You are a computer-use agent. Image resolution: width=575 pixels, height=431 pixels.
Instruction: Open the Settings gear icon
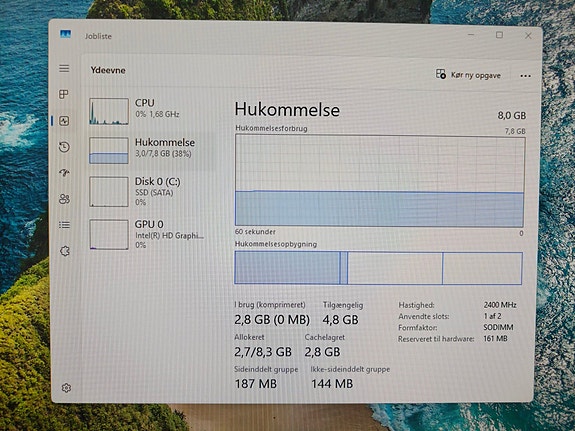coord(66,388)
